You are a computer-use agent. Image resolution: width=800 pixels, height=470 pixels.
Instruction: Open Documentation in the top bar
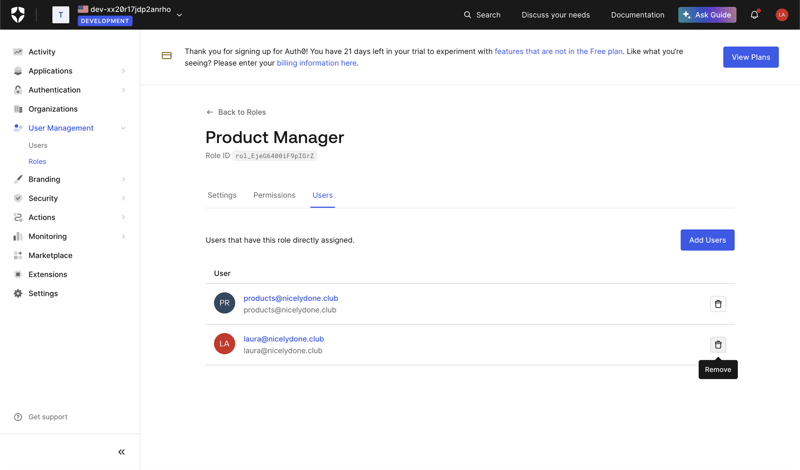point(637,15)
